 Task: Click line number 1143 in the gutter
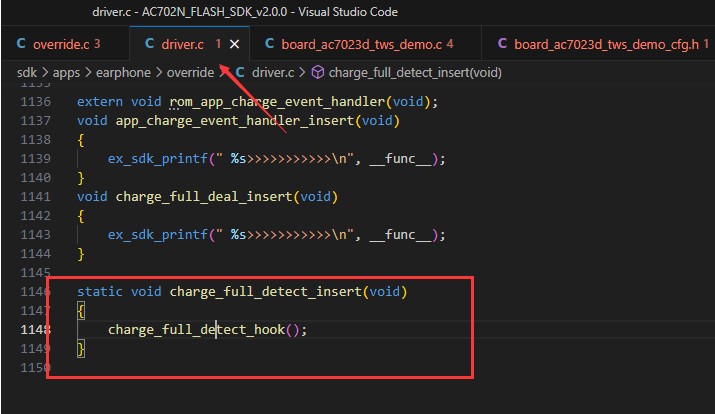click(36, 234)
